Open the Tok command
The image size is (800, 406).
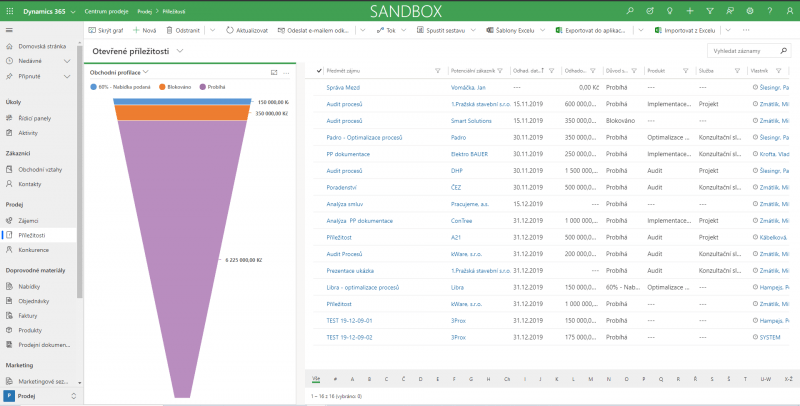[x=386, y=30]
